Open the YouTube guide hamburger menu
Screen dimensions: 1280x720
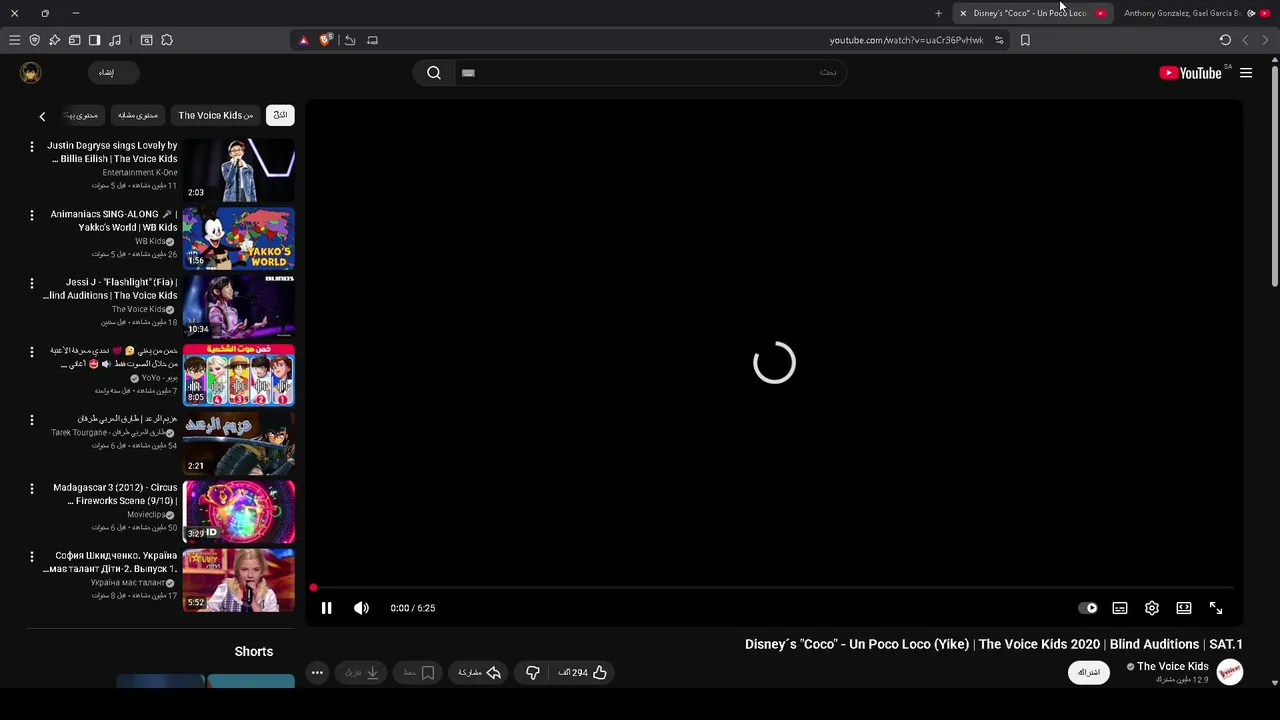click(x=1246, y=73)
